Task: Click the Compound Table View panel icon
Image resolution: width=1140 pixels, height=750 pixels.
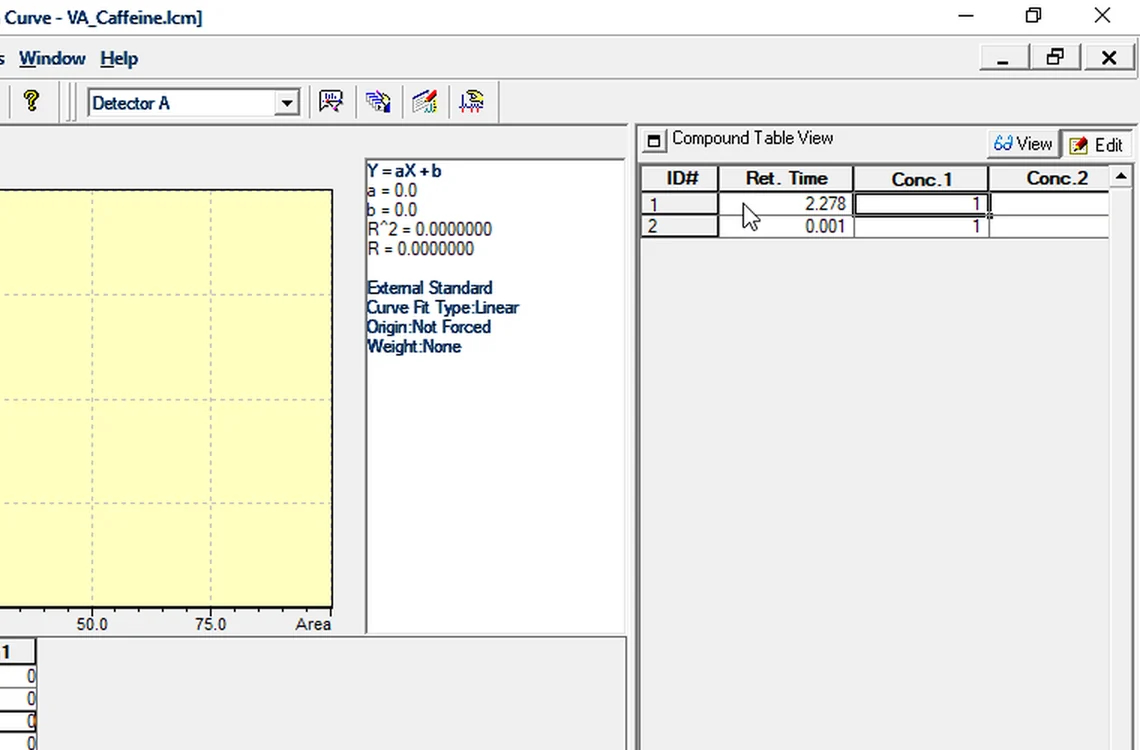Action: tap(654, 141)
